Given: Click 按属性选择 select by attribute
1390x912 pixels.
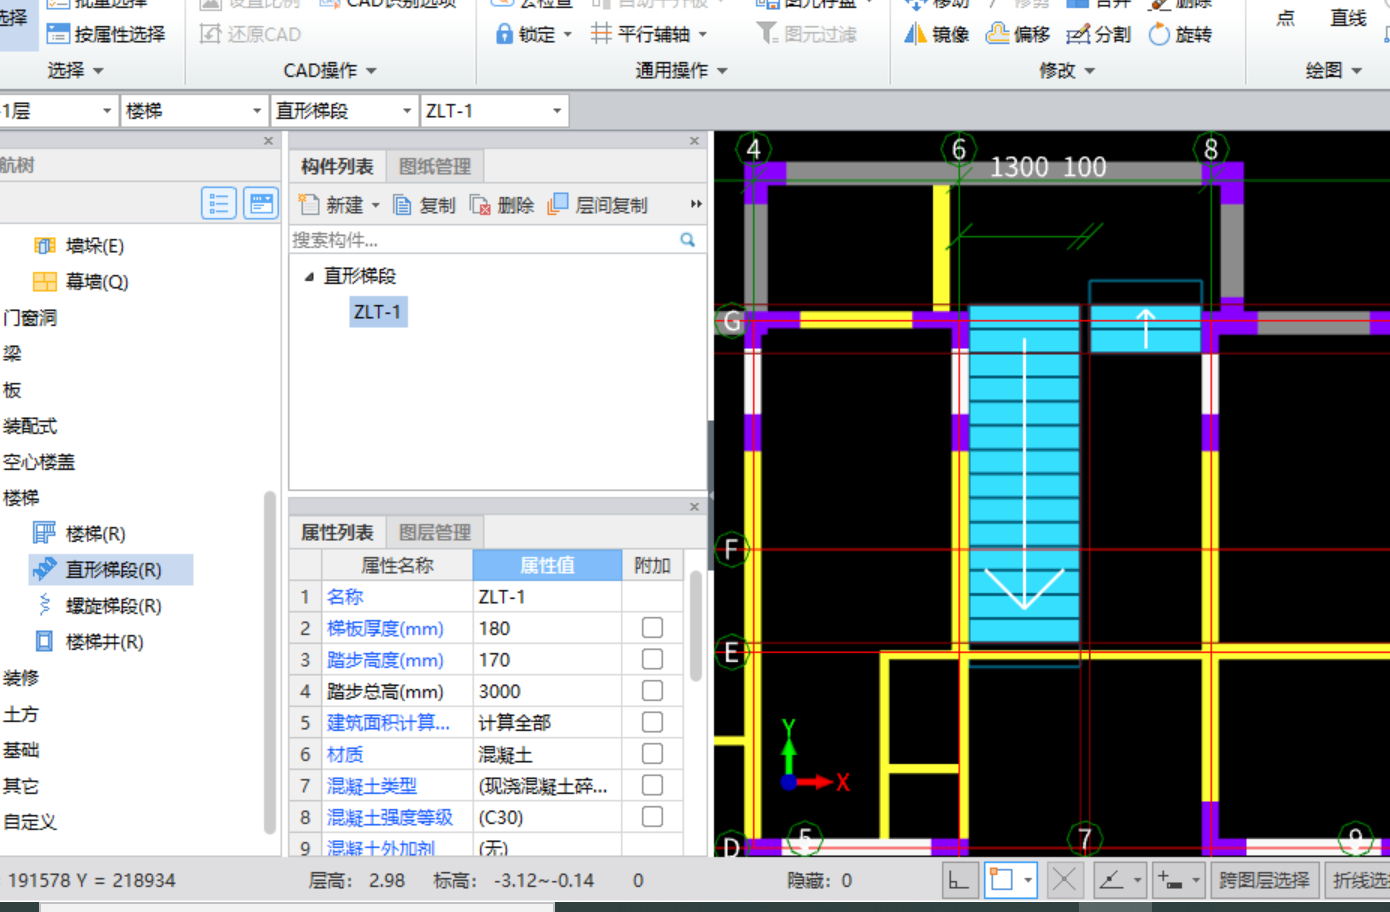Looking at the screenshot, I should pos(106,34).
